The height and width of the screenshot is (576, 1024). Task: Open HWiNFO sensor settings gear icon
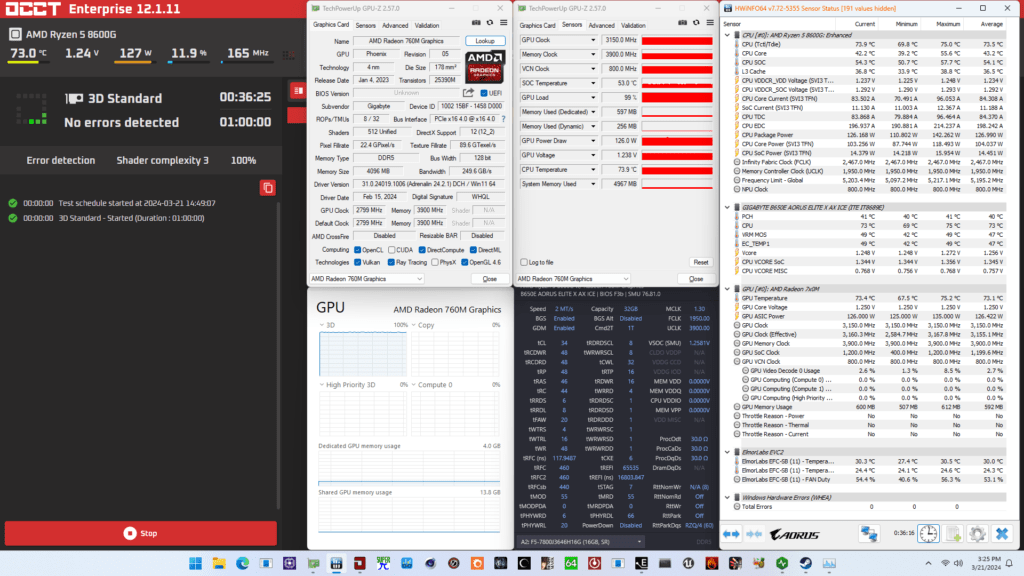click(x=977, y=534)
